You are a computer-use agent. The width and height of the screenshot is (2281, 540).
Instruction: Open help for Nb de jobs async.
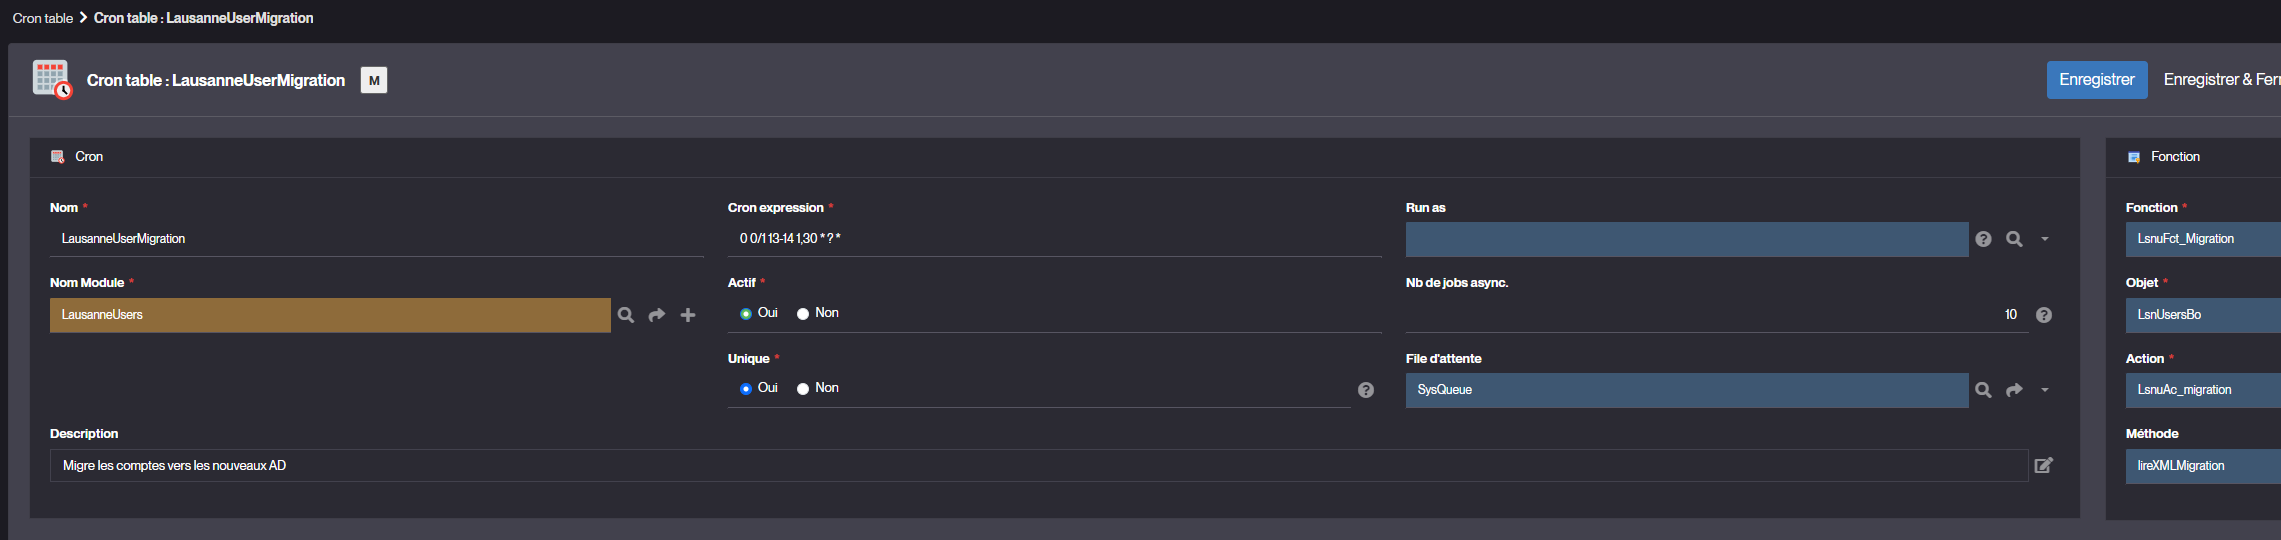pyautogui.click(x=2044, y=315)
